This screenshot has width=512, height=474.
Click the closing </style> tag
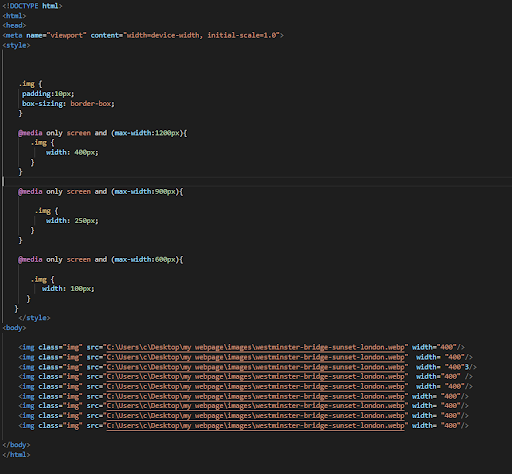34,318
